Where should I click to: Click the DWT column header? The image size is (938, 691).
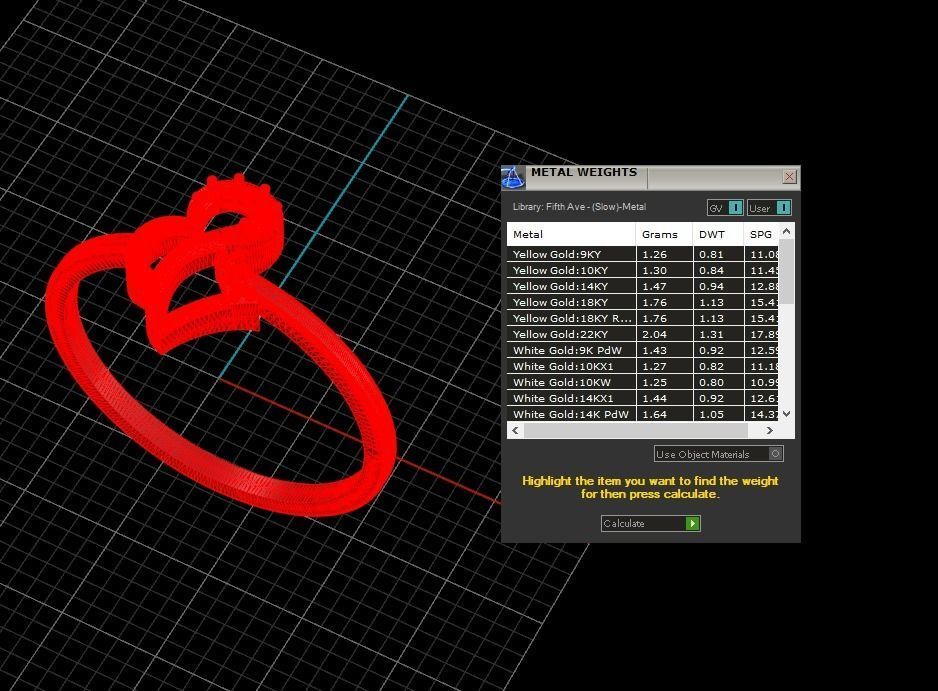click(x=718, y=235)
